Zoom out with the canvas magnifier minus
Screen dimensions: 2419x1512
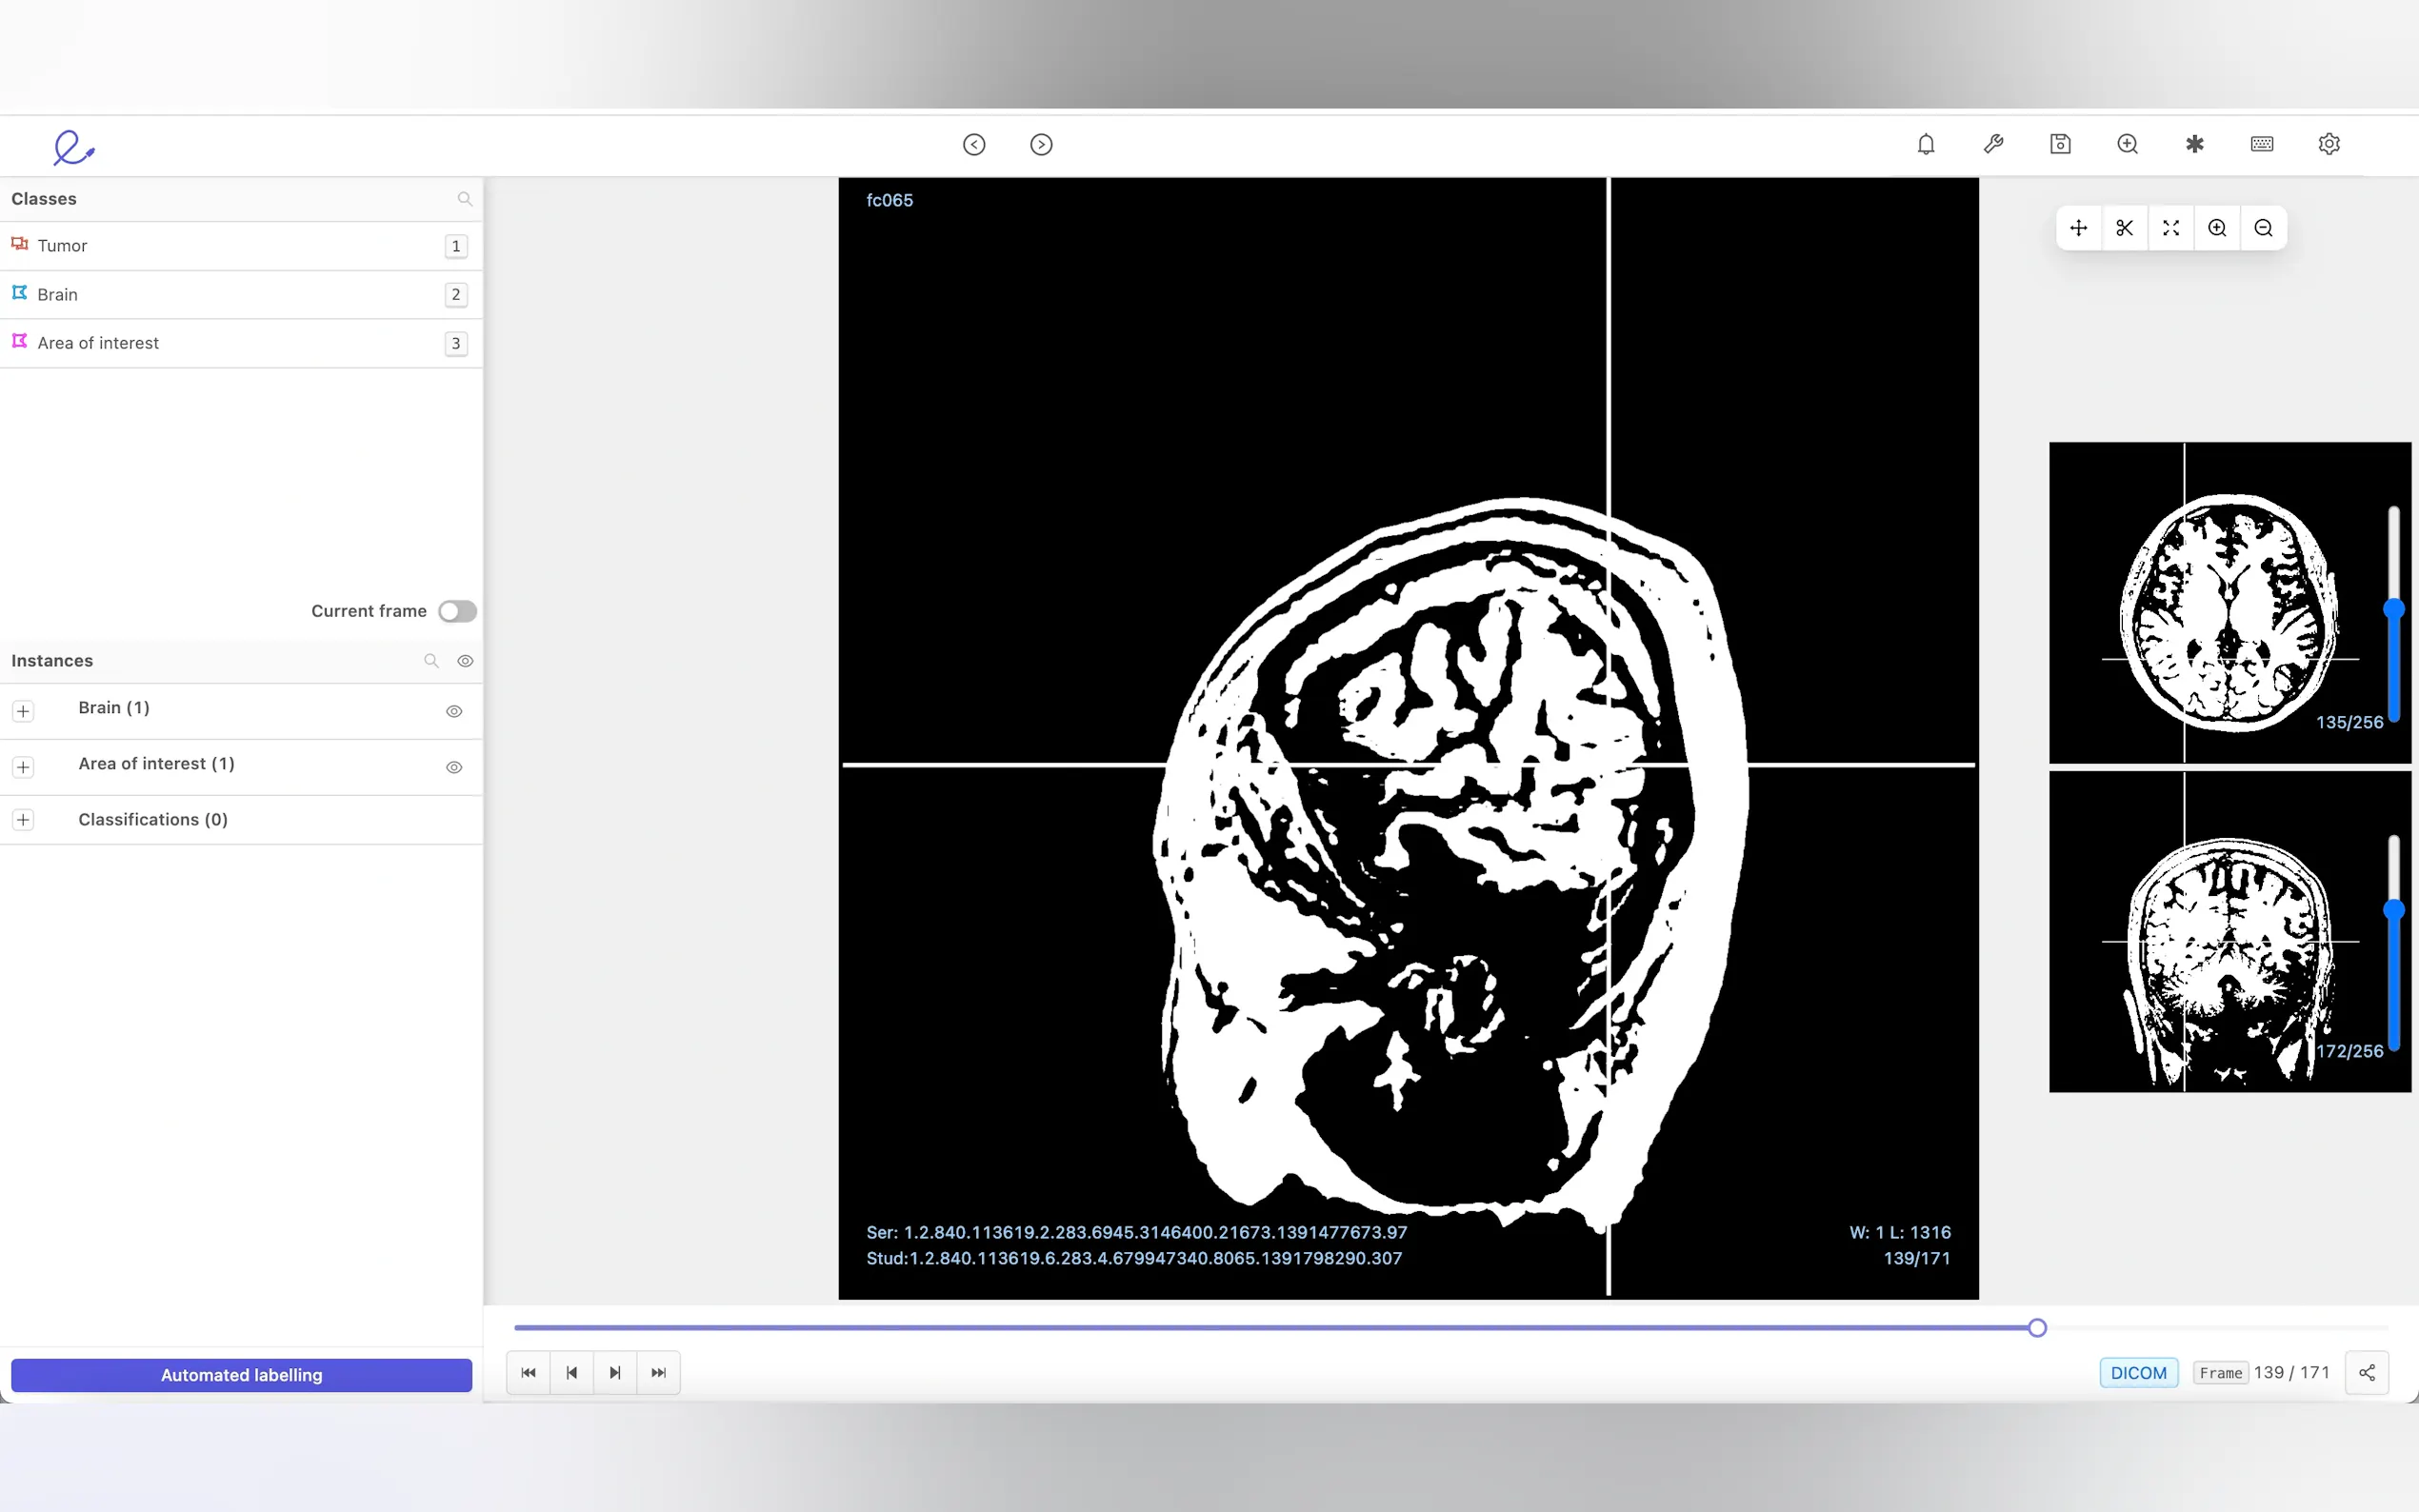click(2263, 228)
